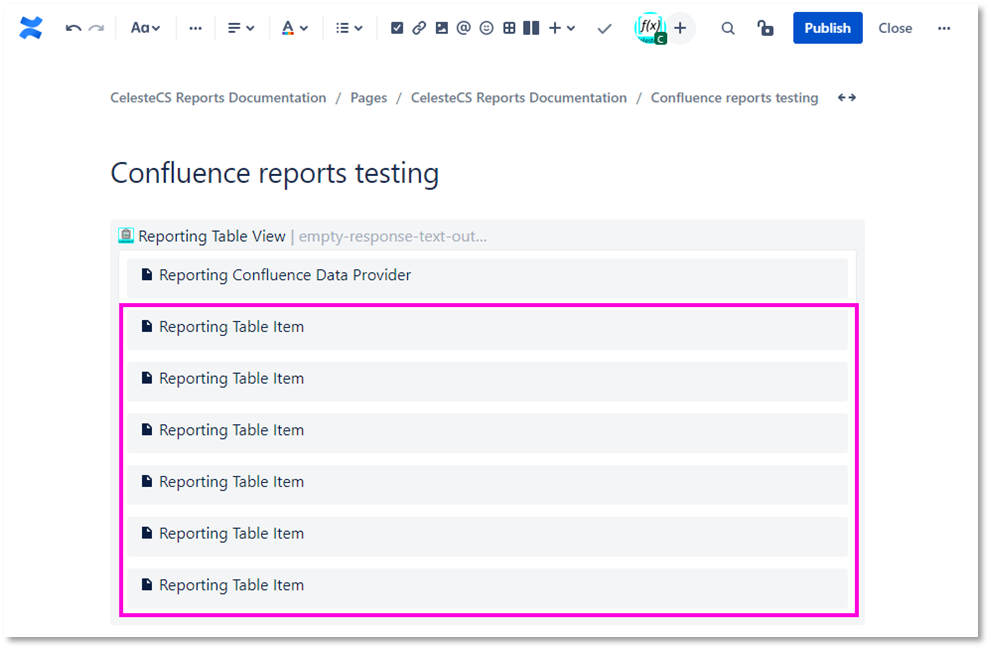Image resolution: width=991 pixels, height=650 pixels.
Task: Click the checkmark saved status icon
Action: [604, 28]
